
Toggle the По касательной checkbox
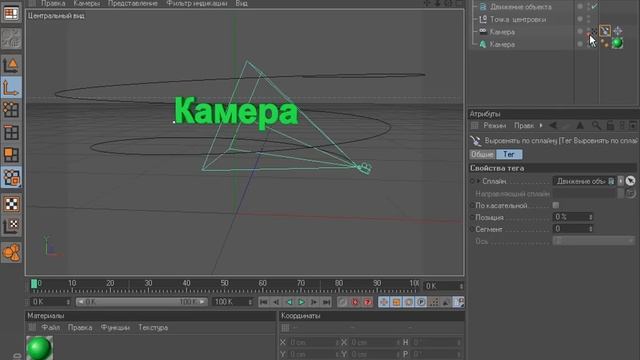[556, 205]
